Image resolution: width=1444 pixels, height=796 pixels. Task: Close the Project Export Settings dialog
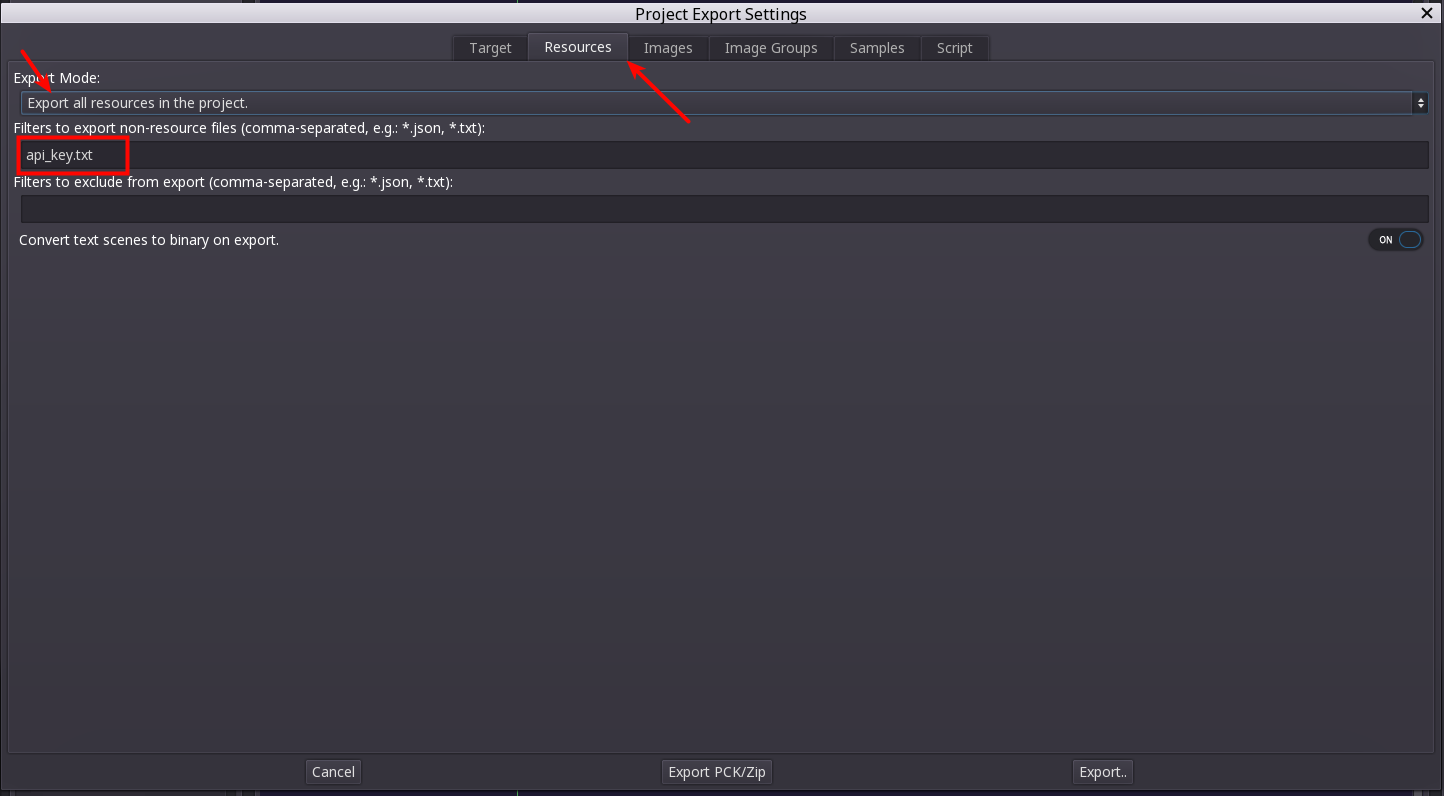point(1427,13)
